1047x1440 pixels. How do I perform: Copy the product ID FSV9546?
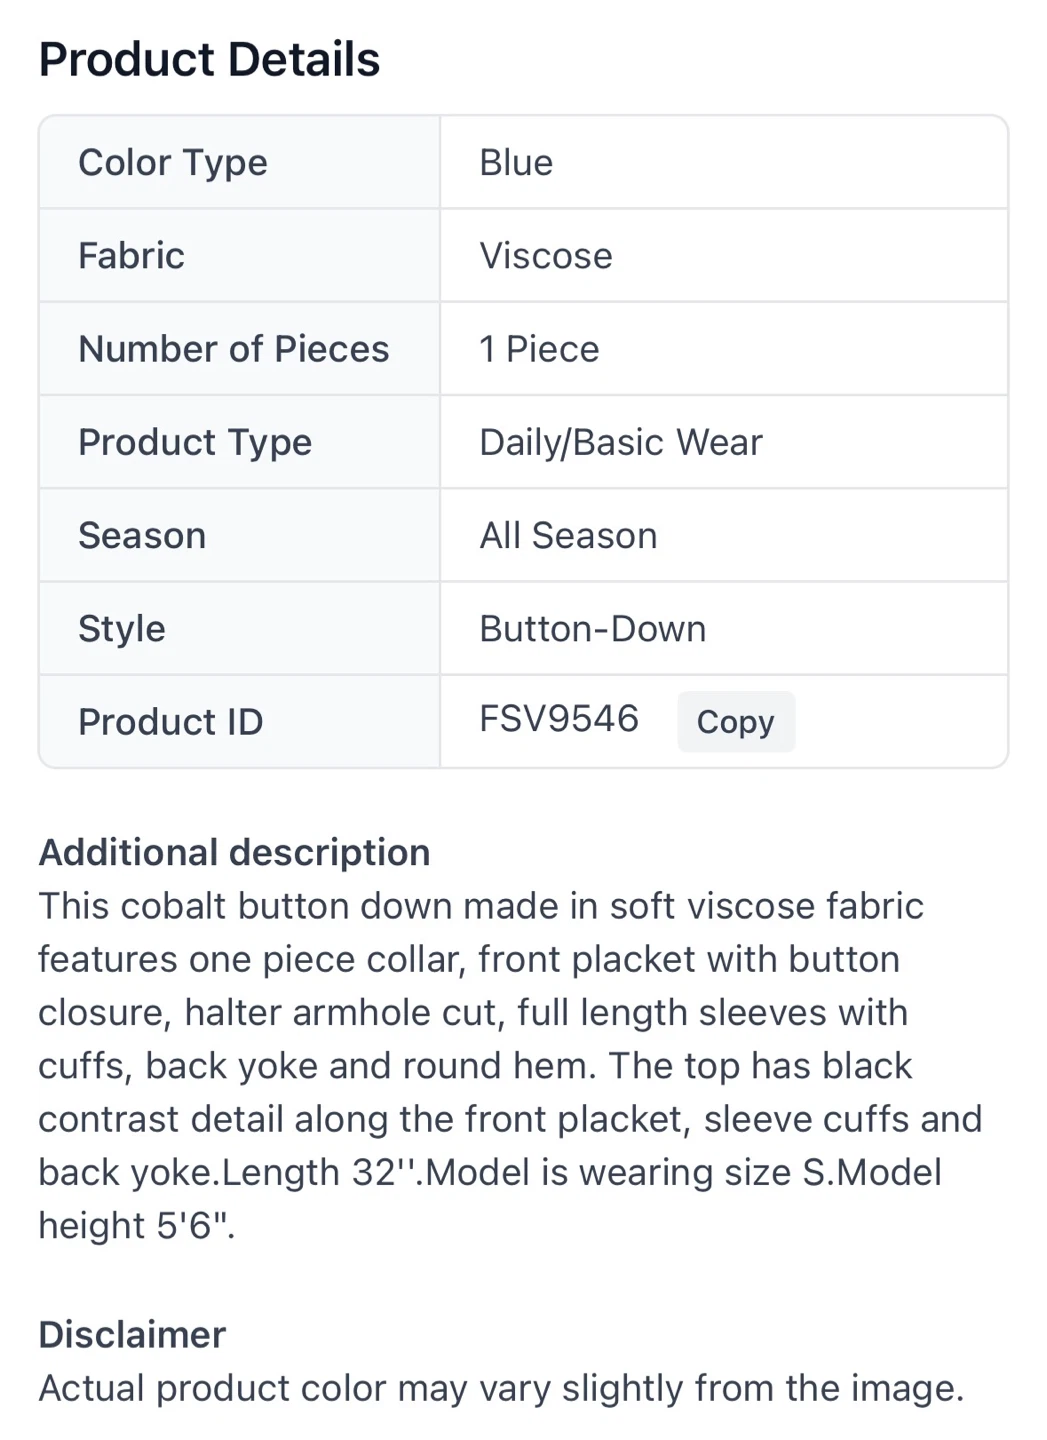pos(736,721)
